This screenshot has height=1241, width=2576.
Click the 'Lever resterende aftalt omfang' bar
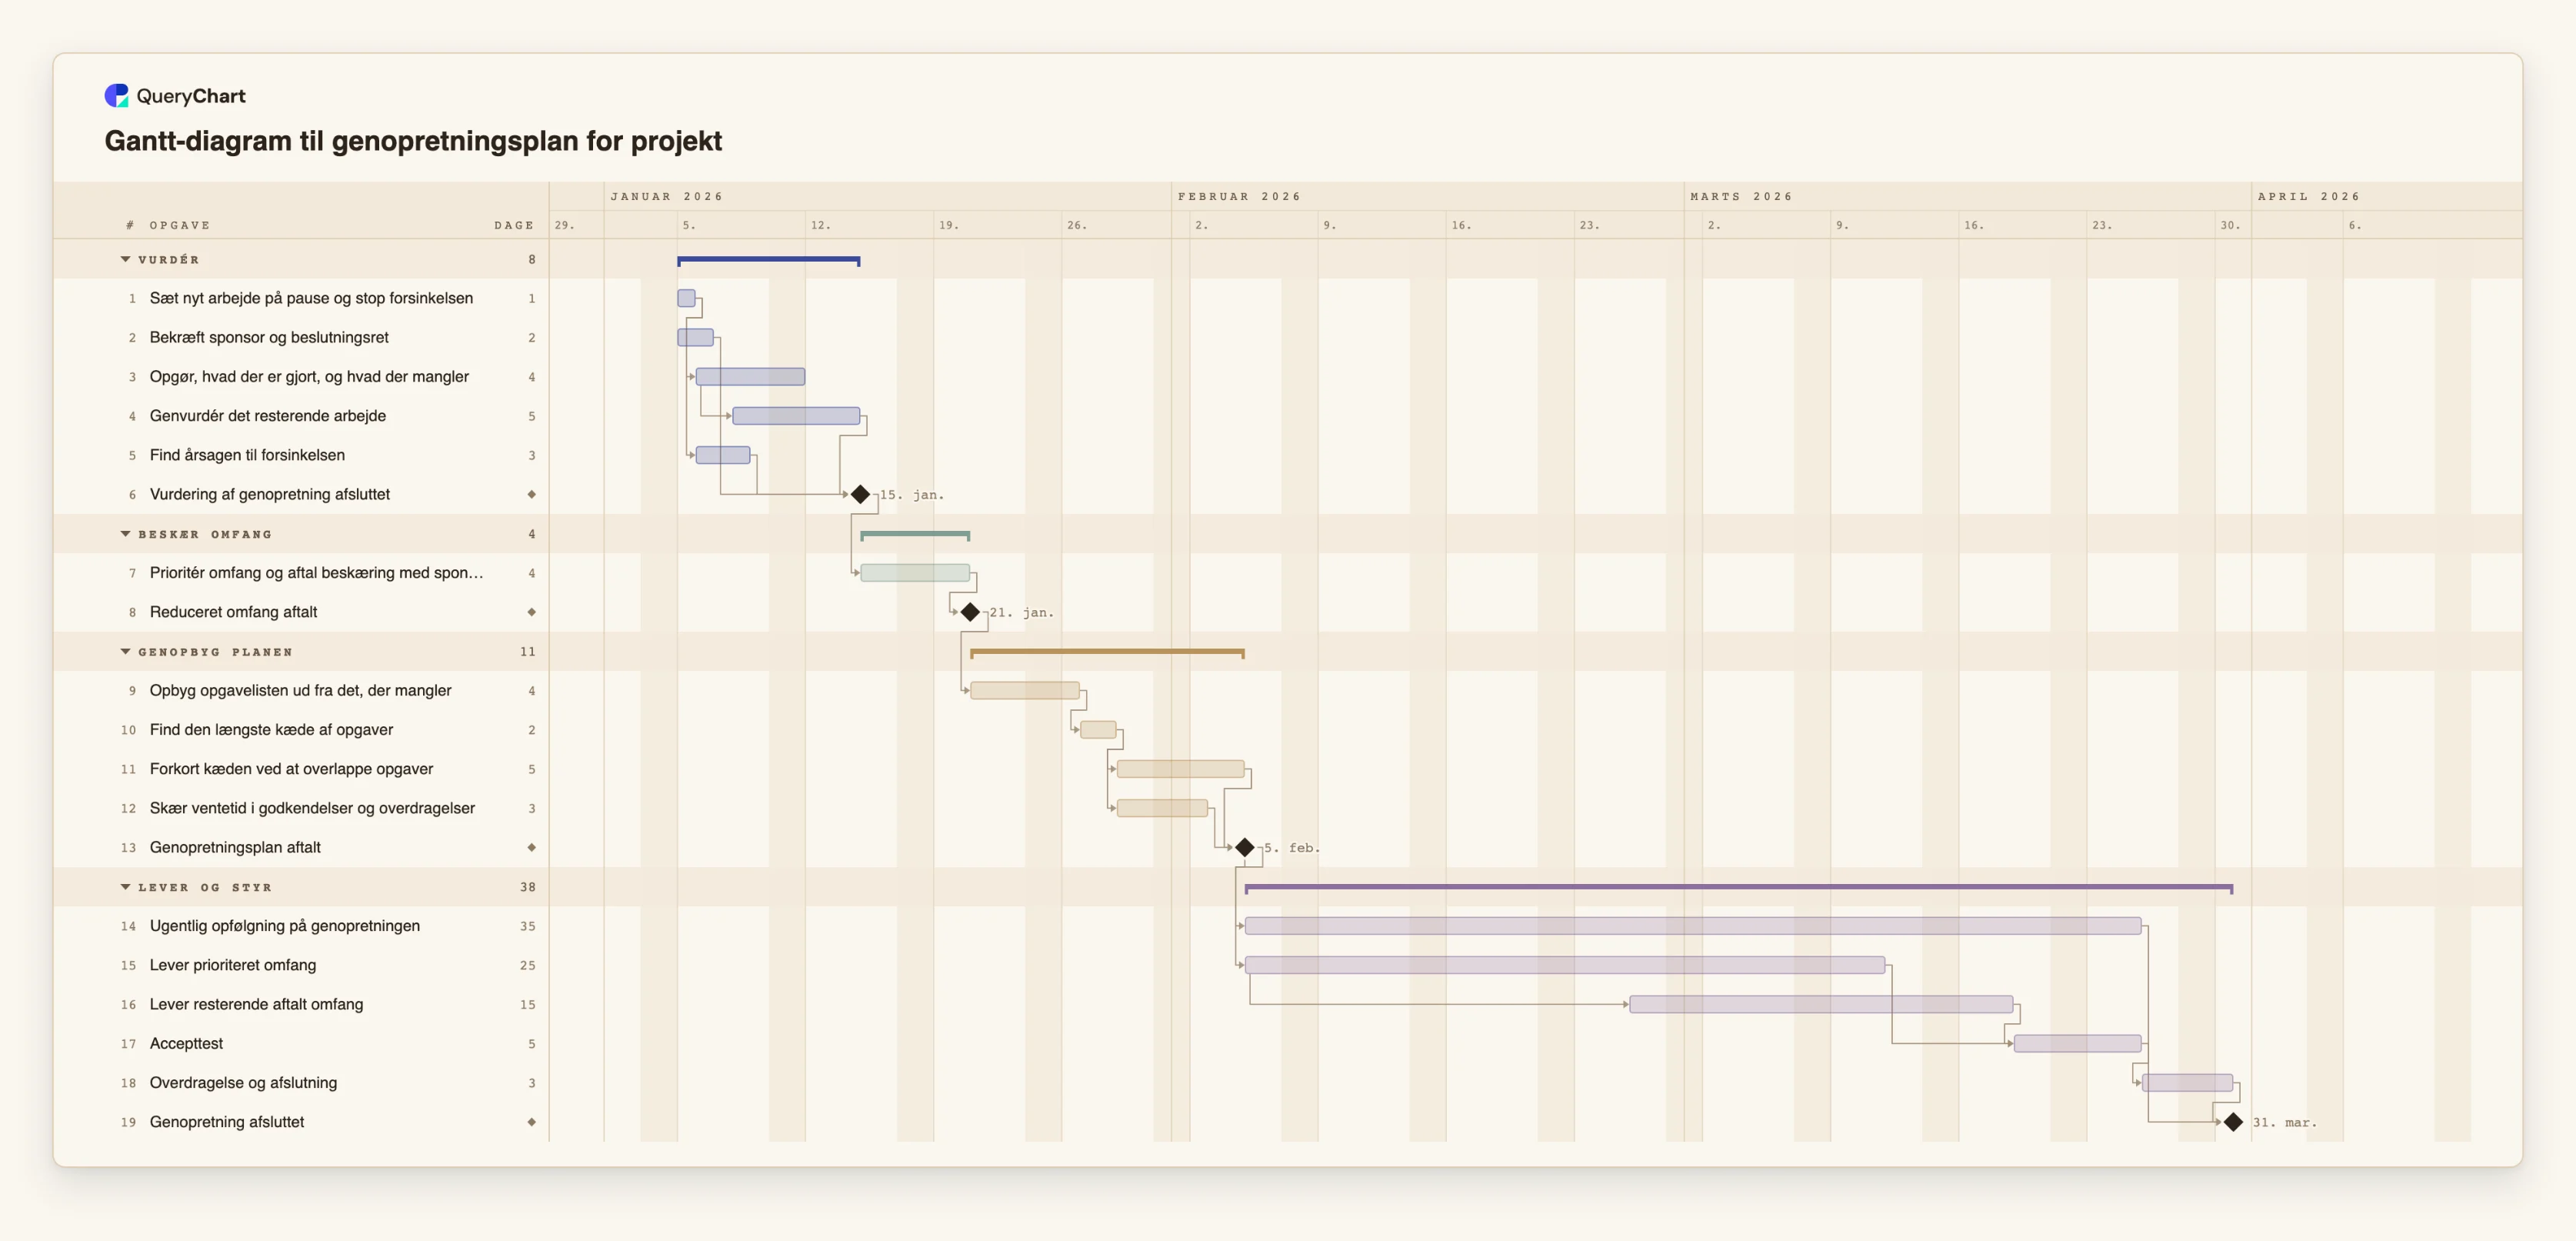tap(1821, 1004)
